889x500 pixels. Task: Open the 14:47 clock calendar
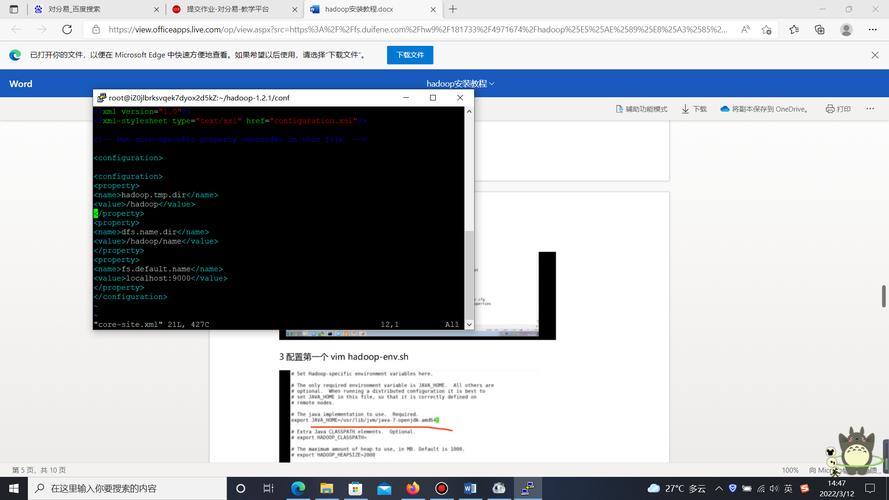836,488
